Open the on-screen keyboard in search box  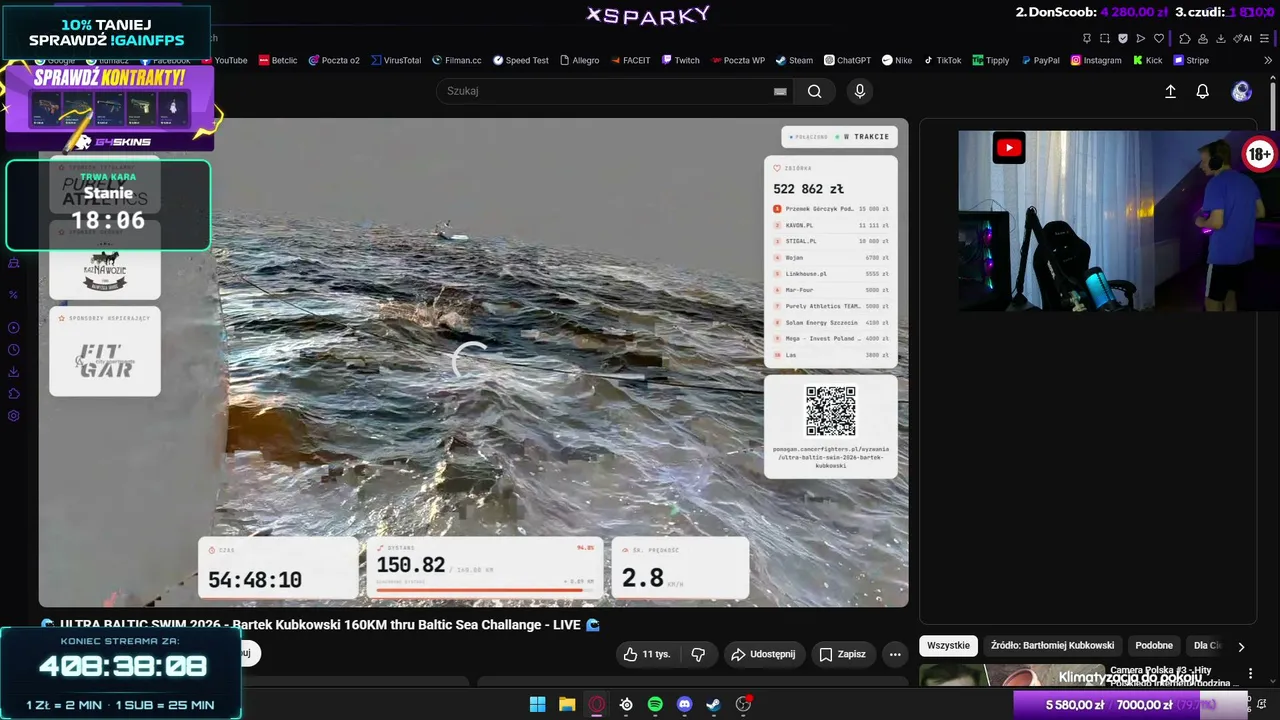(780, 91)
